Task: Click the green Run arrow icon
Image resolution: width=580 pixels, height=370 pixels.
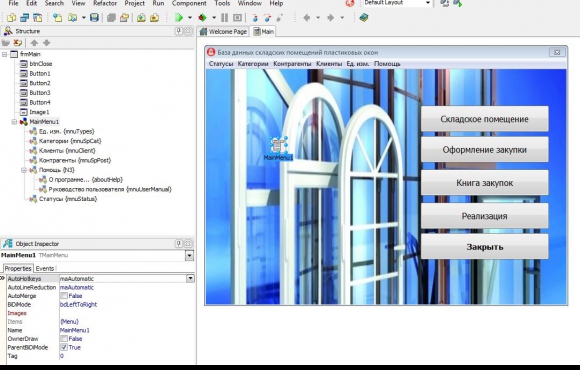Action: (x=179, y=17)
